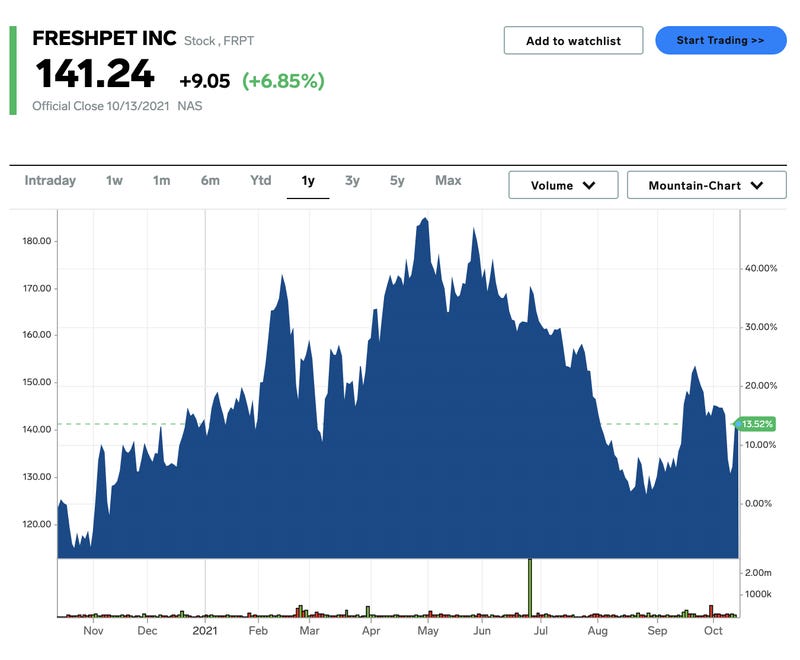
Task: Switch chart to Intraday range
Action: coord(50,181)
